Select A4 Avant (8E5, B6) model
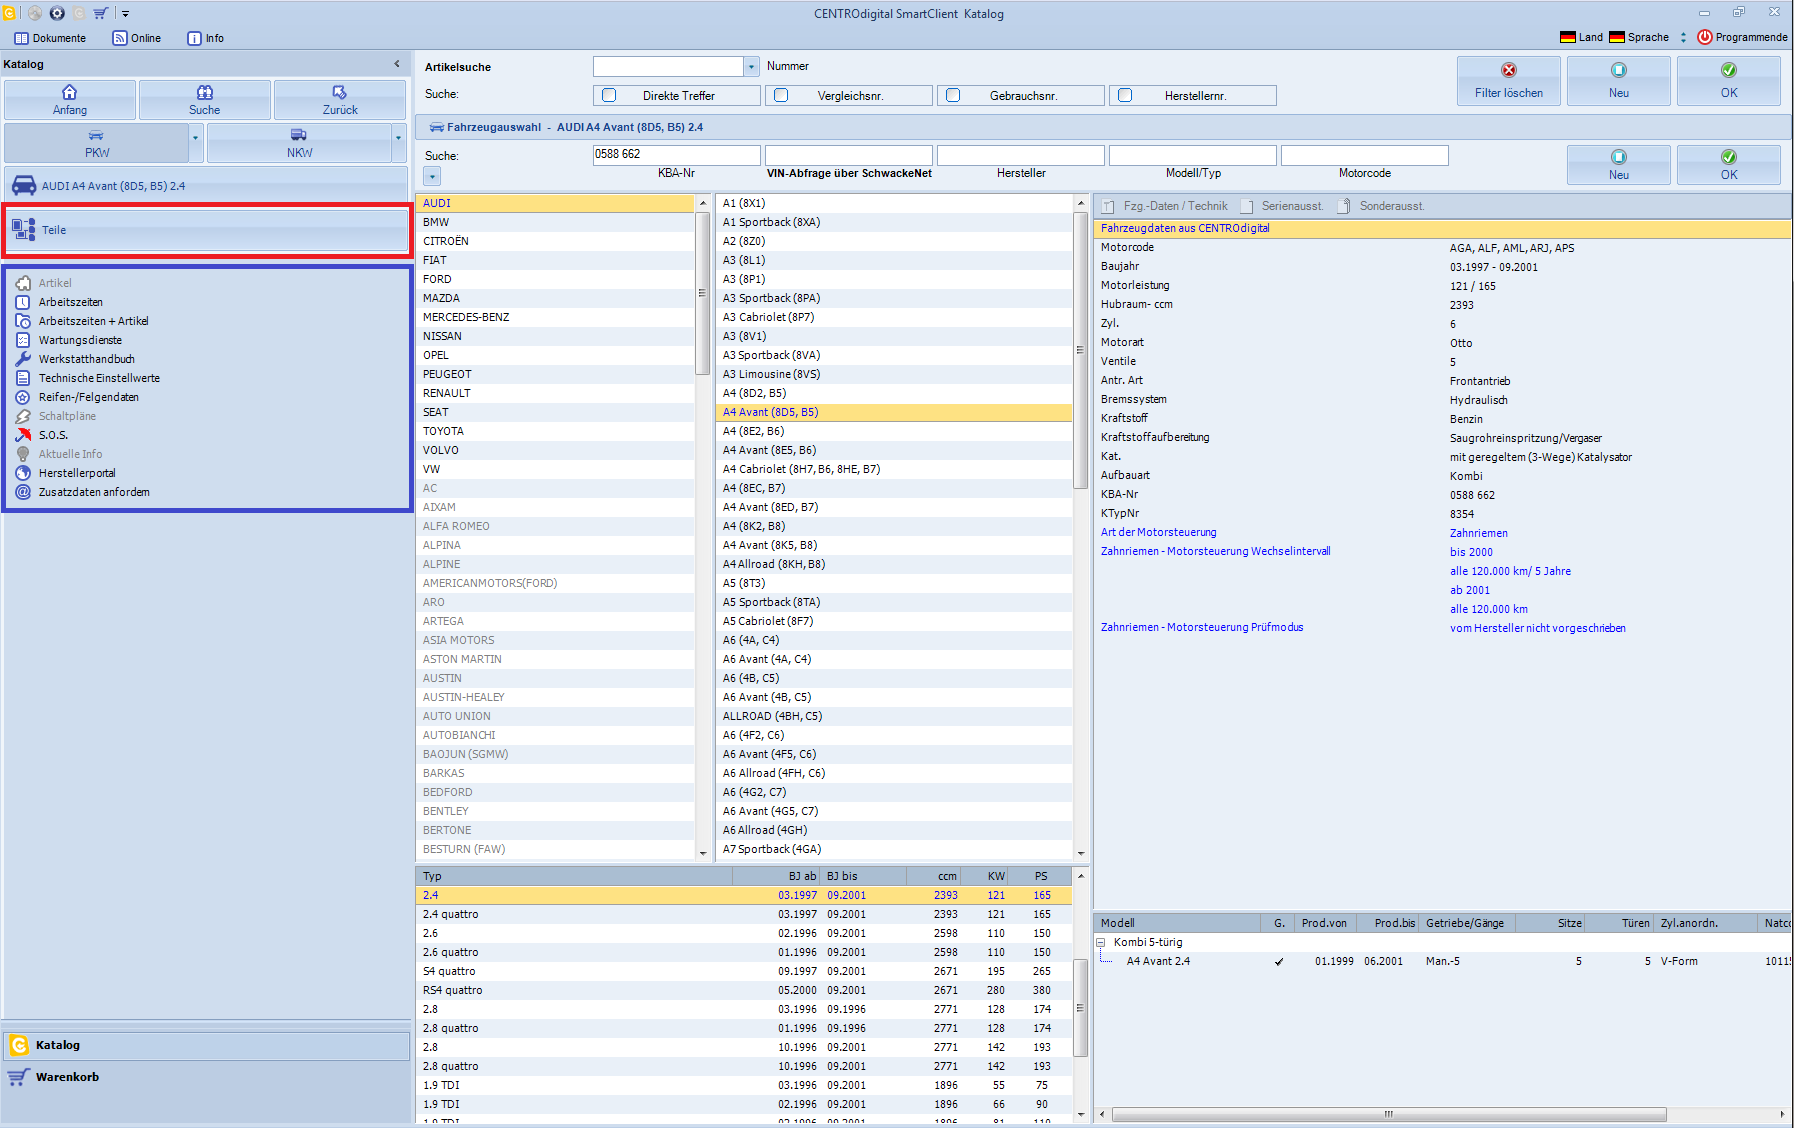The image size is (1794, 1128). tap(894, 450)
